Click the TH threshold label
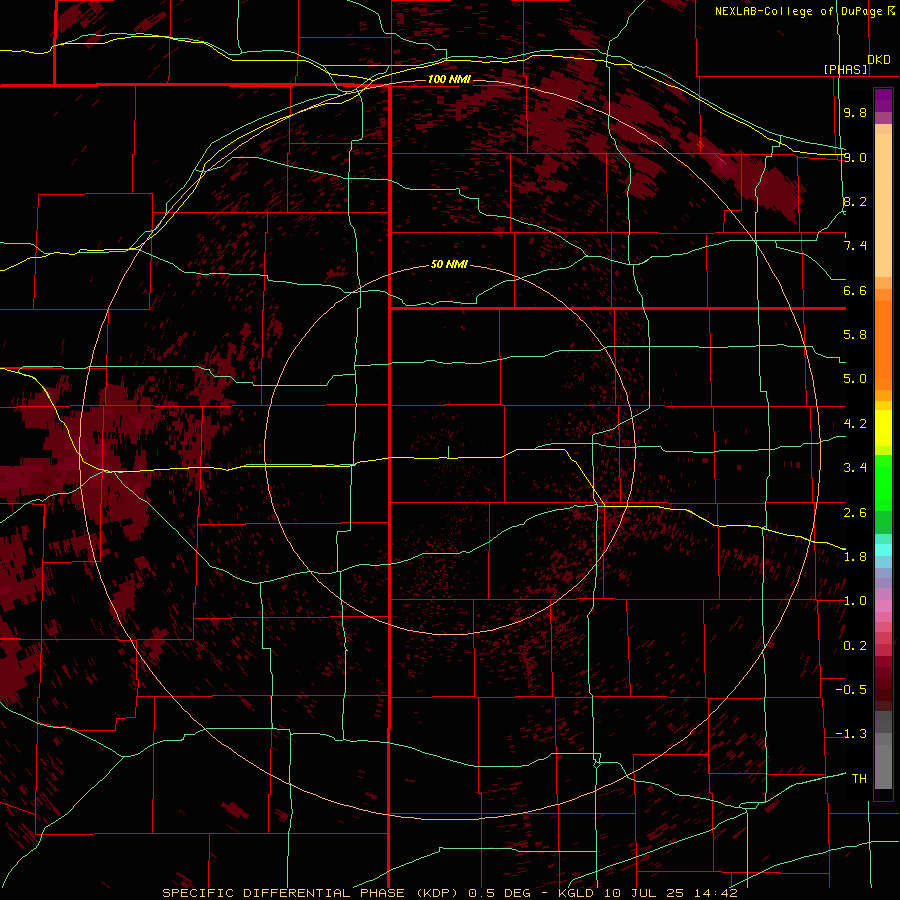This screenshot has height=900, width=900. click(x=859, y=779)
